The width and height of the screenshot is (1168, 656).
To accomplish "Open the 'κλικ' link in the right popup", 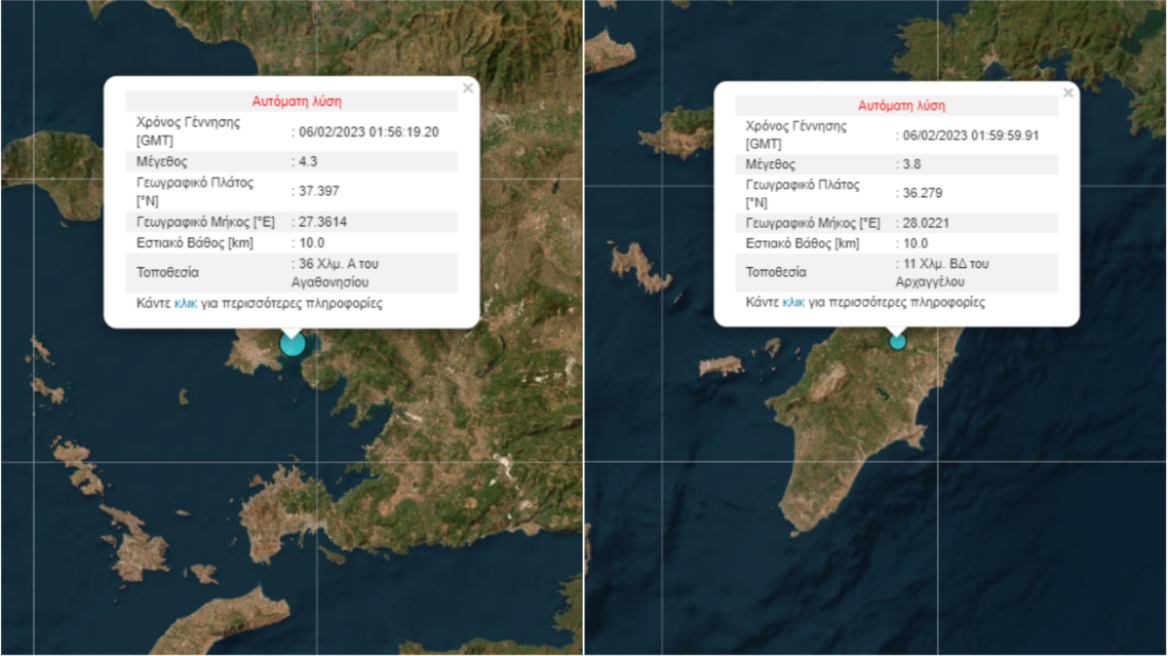I will [793, 302].
